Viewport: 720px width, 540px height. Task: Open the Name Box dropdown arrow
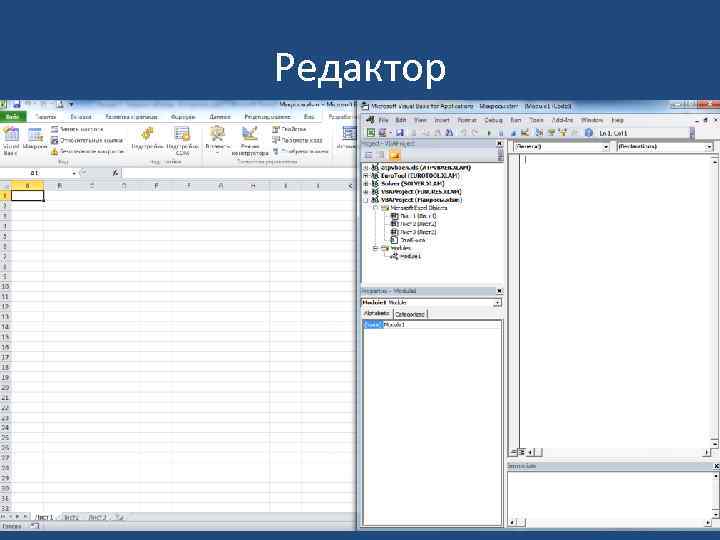74,173
